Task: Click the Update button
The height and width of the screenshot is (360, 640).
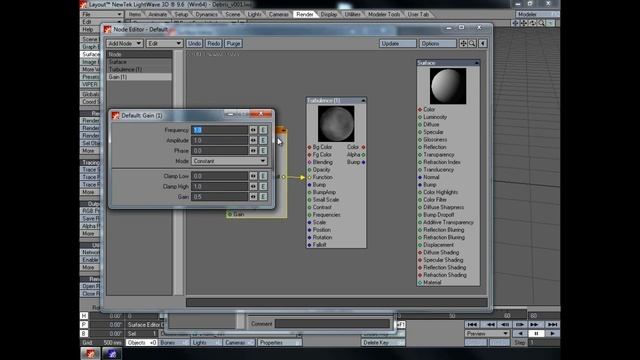Action: (398, 43)
